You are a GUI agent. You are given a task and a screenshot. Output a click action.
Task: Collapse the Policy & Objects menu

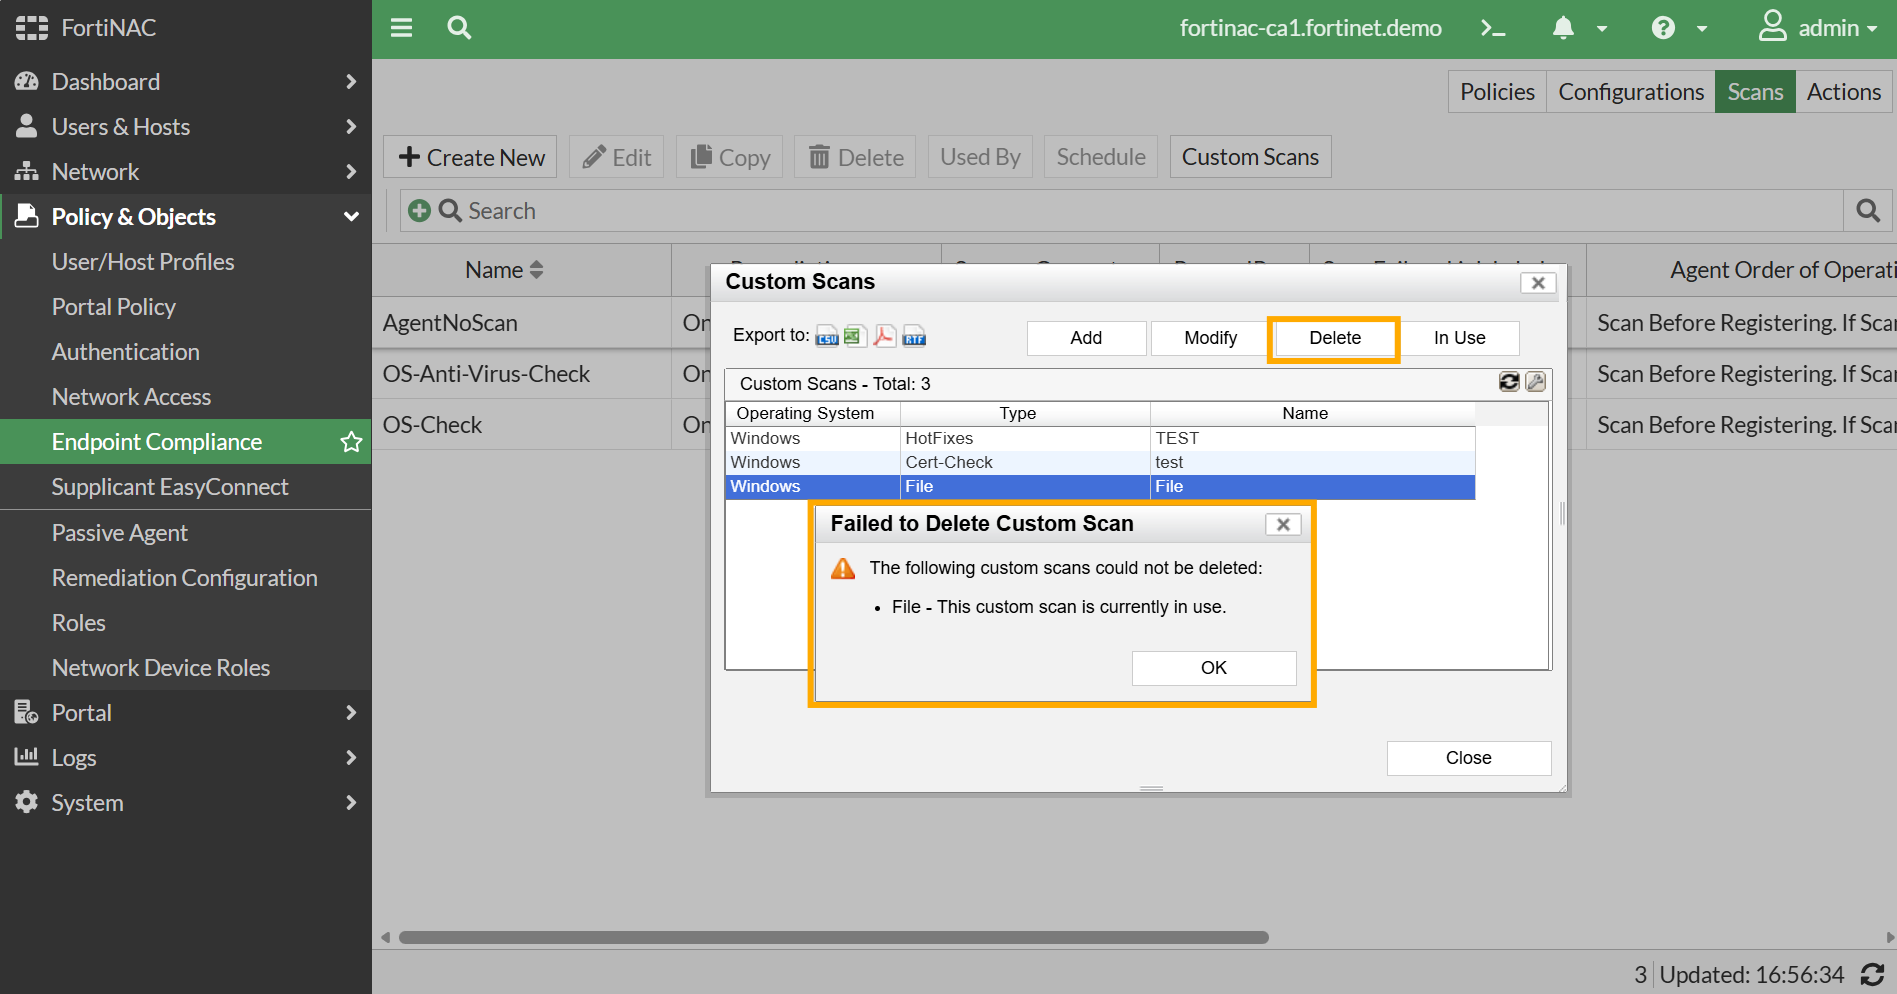coord(186,217)
